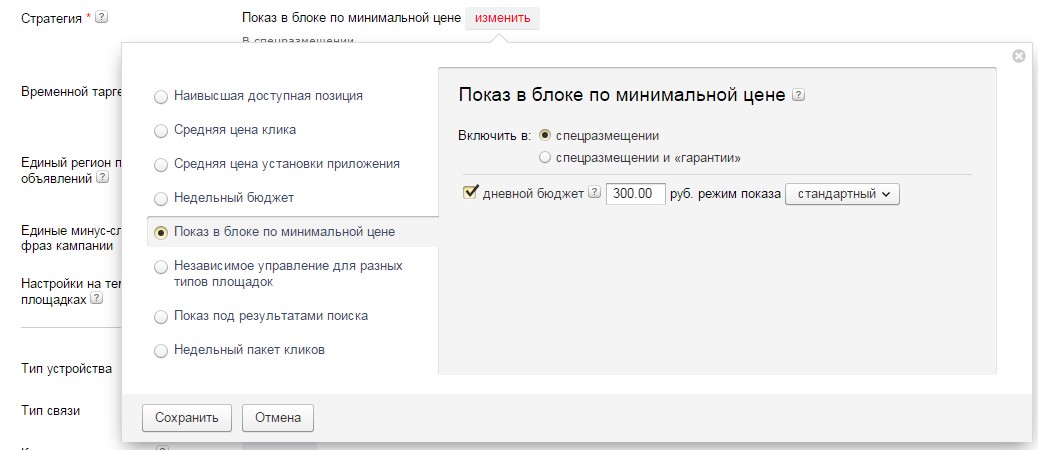Image resolution: width=1038 pixels, height=450 pixels.
Task: Open help icon beside the popup heading
Action: (x=798, y=95)
